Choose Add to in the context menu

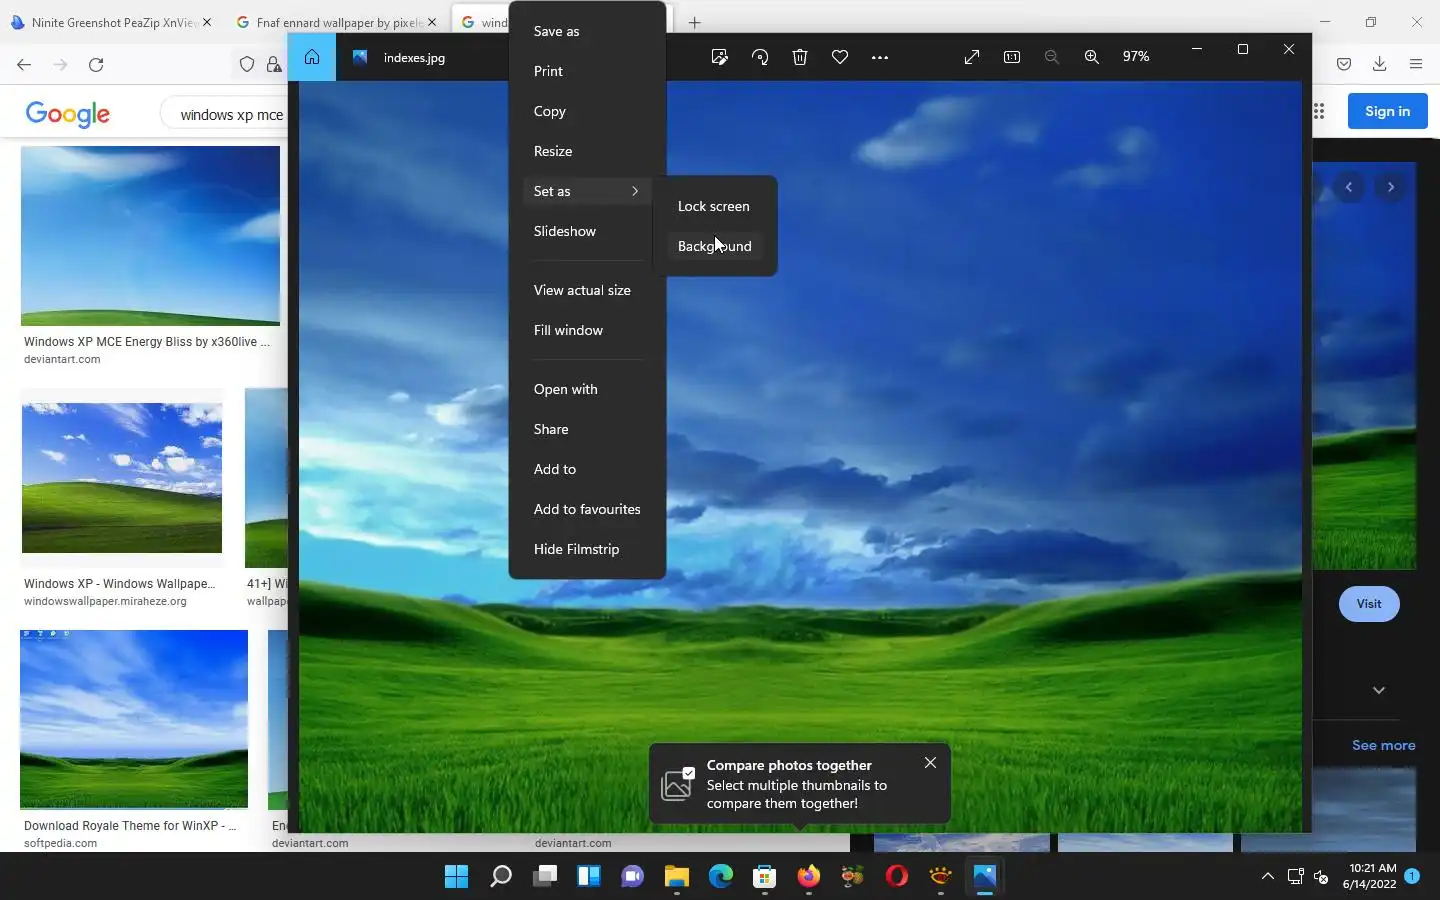click(x=587, y=469)
